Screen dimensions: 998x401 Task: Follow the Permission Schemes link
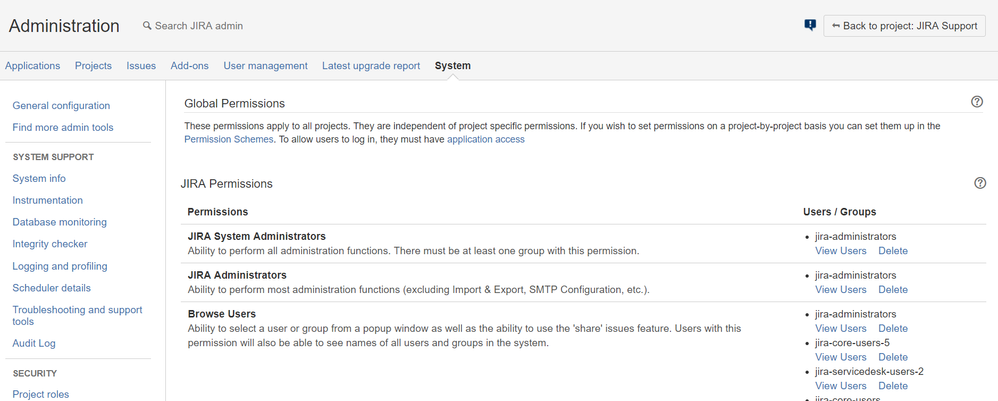[x=229, y=139]
